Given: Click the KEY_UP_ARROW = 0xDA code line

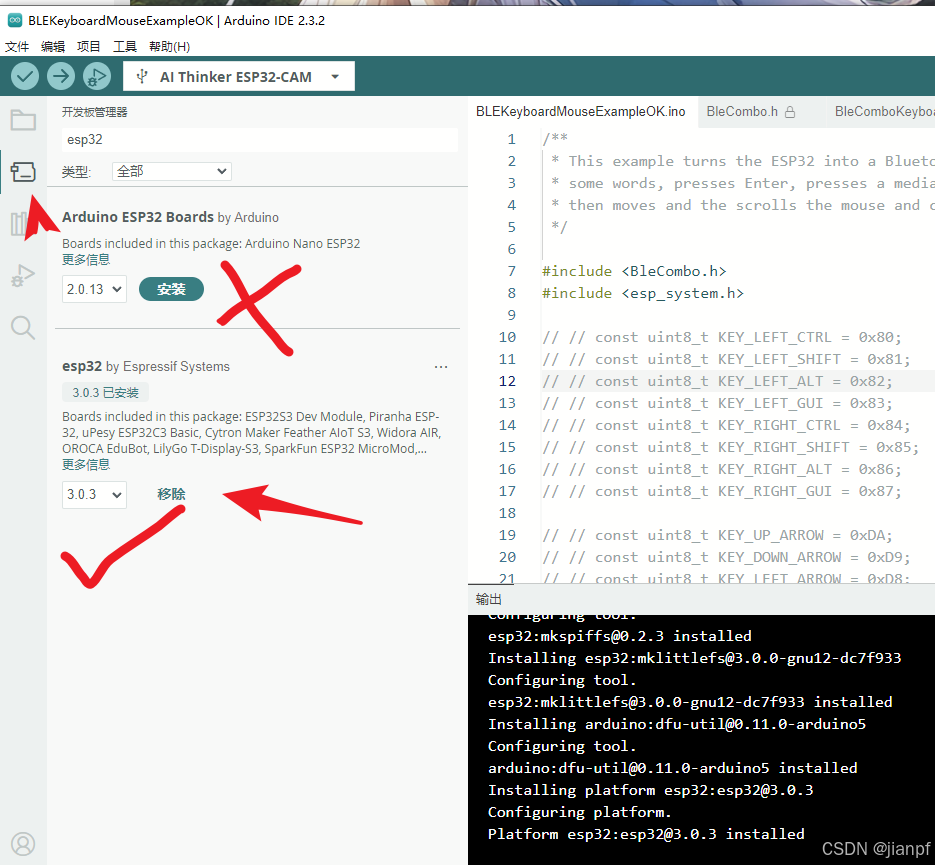Looking at the screenshot, I should [717, 535].
